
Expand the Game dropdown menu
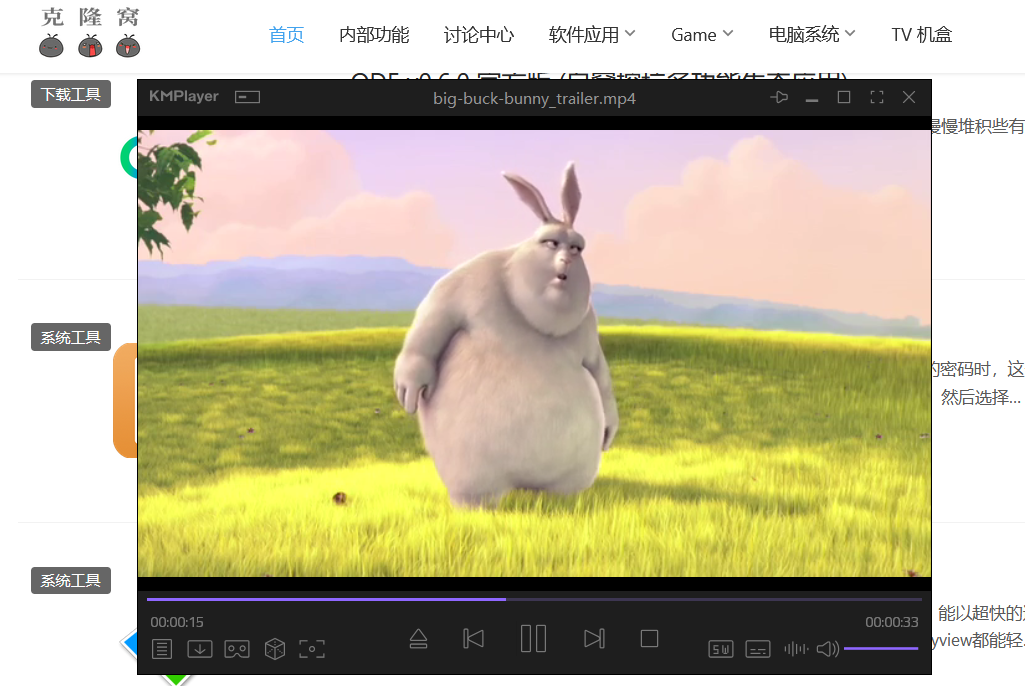(x=702, y=35)
